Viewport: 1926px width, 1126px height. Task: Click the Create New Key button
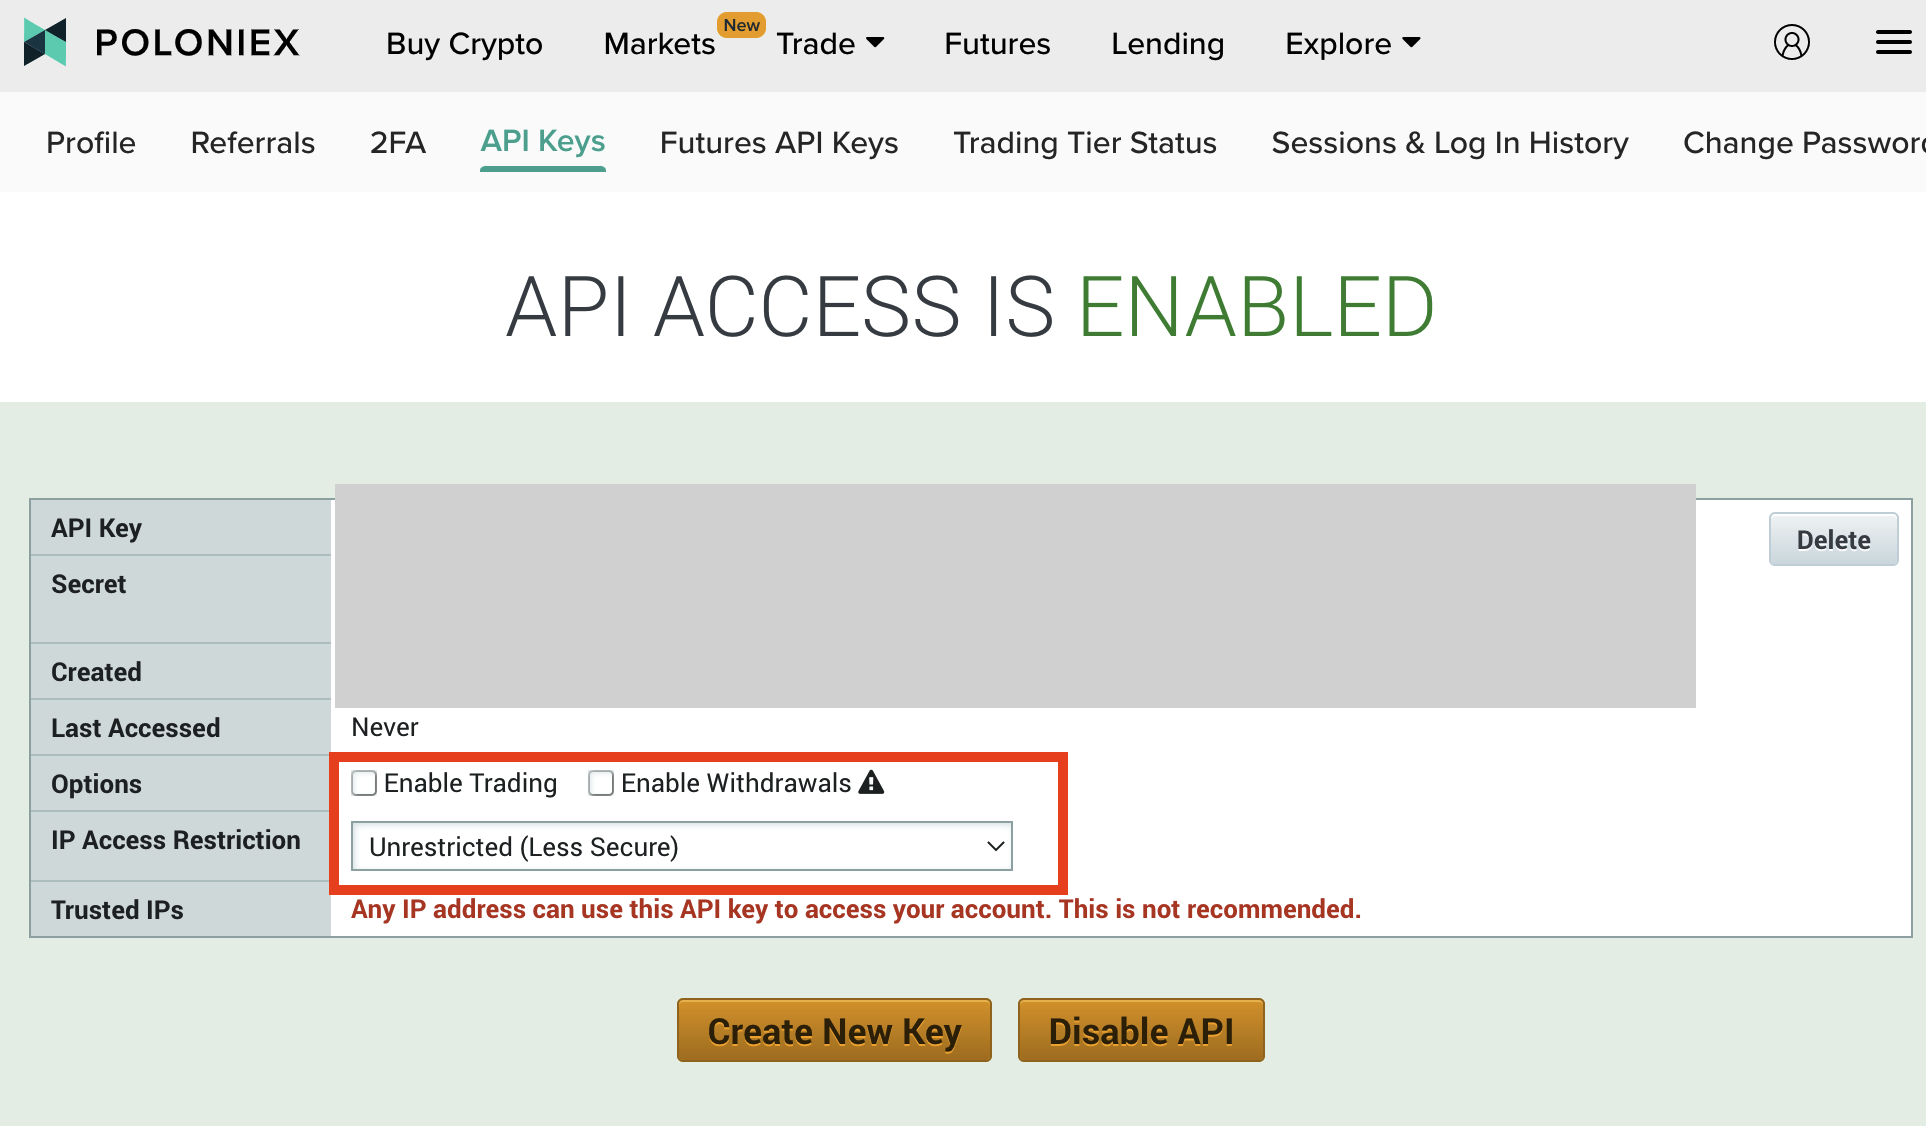834,1030
